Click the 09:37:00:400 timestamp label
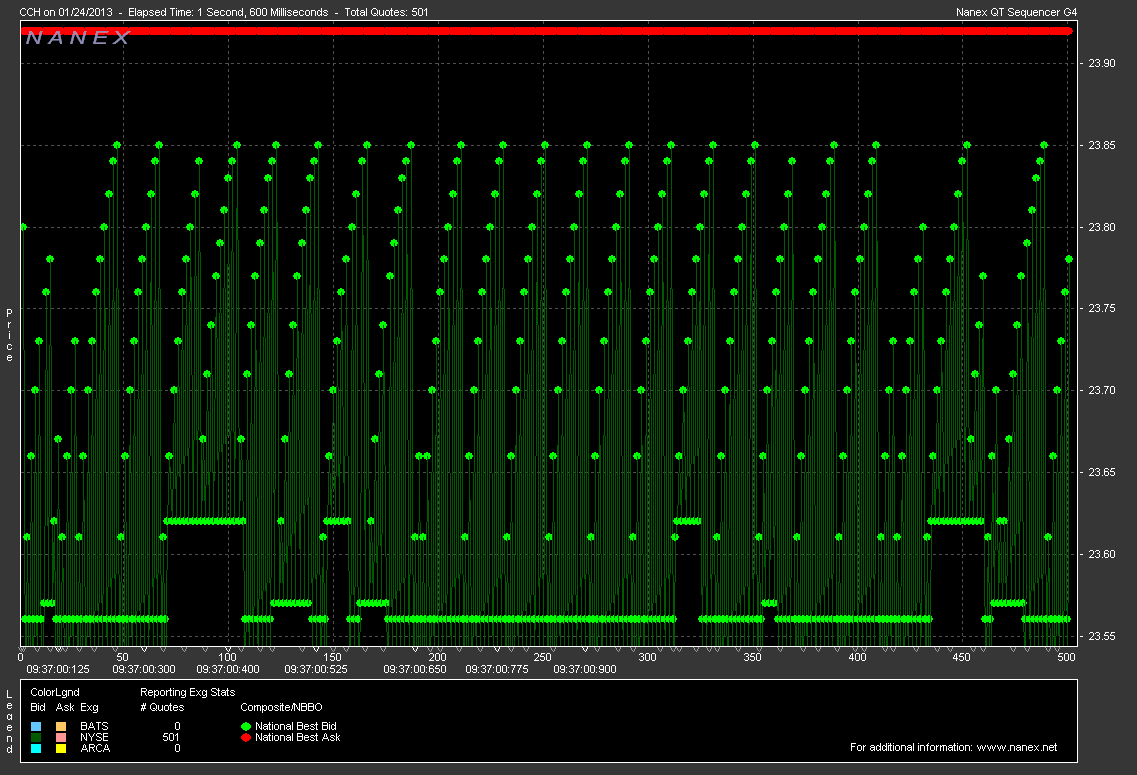The image size is (1137, 775). click(x=228, y=669)
